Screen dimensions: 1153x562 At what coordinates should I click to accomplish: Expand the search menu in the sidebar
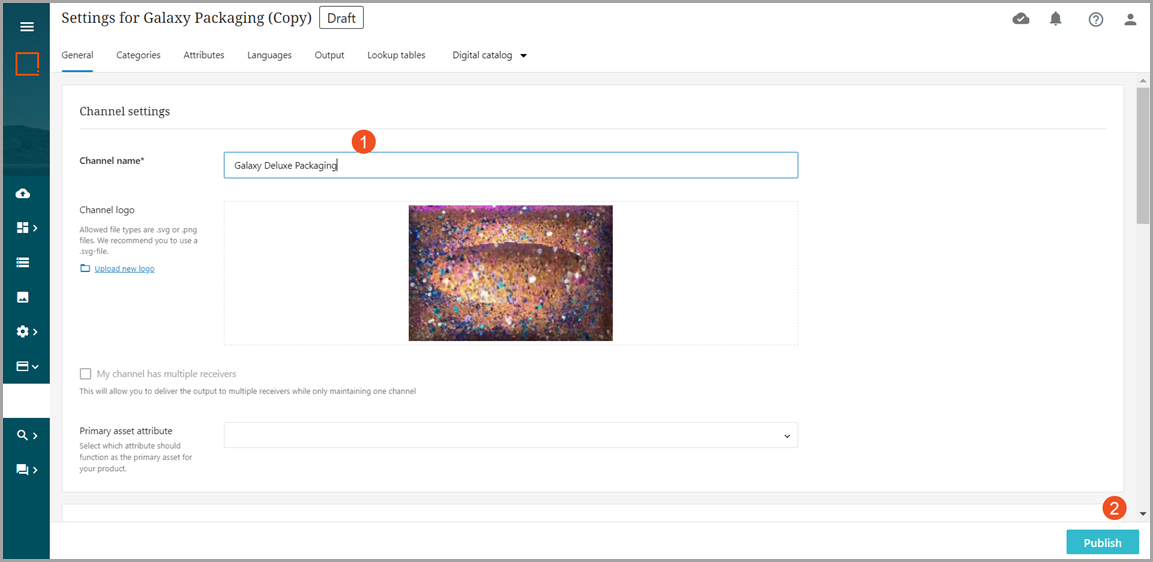pyautogui.click(x=26, y=435)
